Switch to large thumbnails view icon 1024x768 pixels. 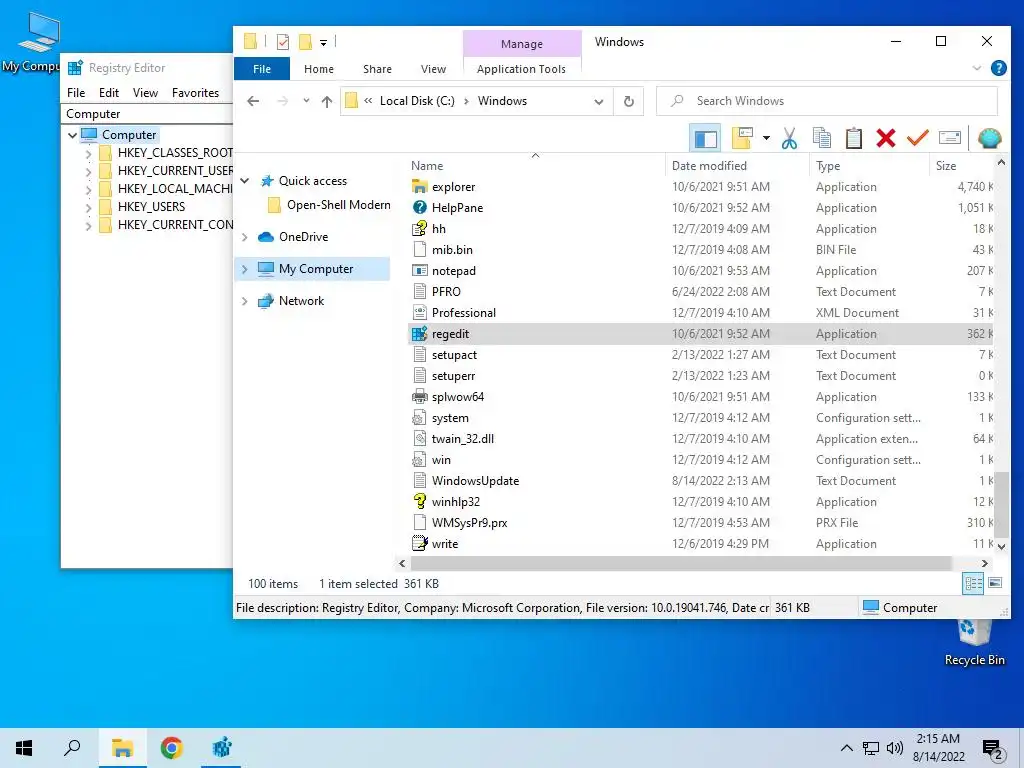click(995, 583)
